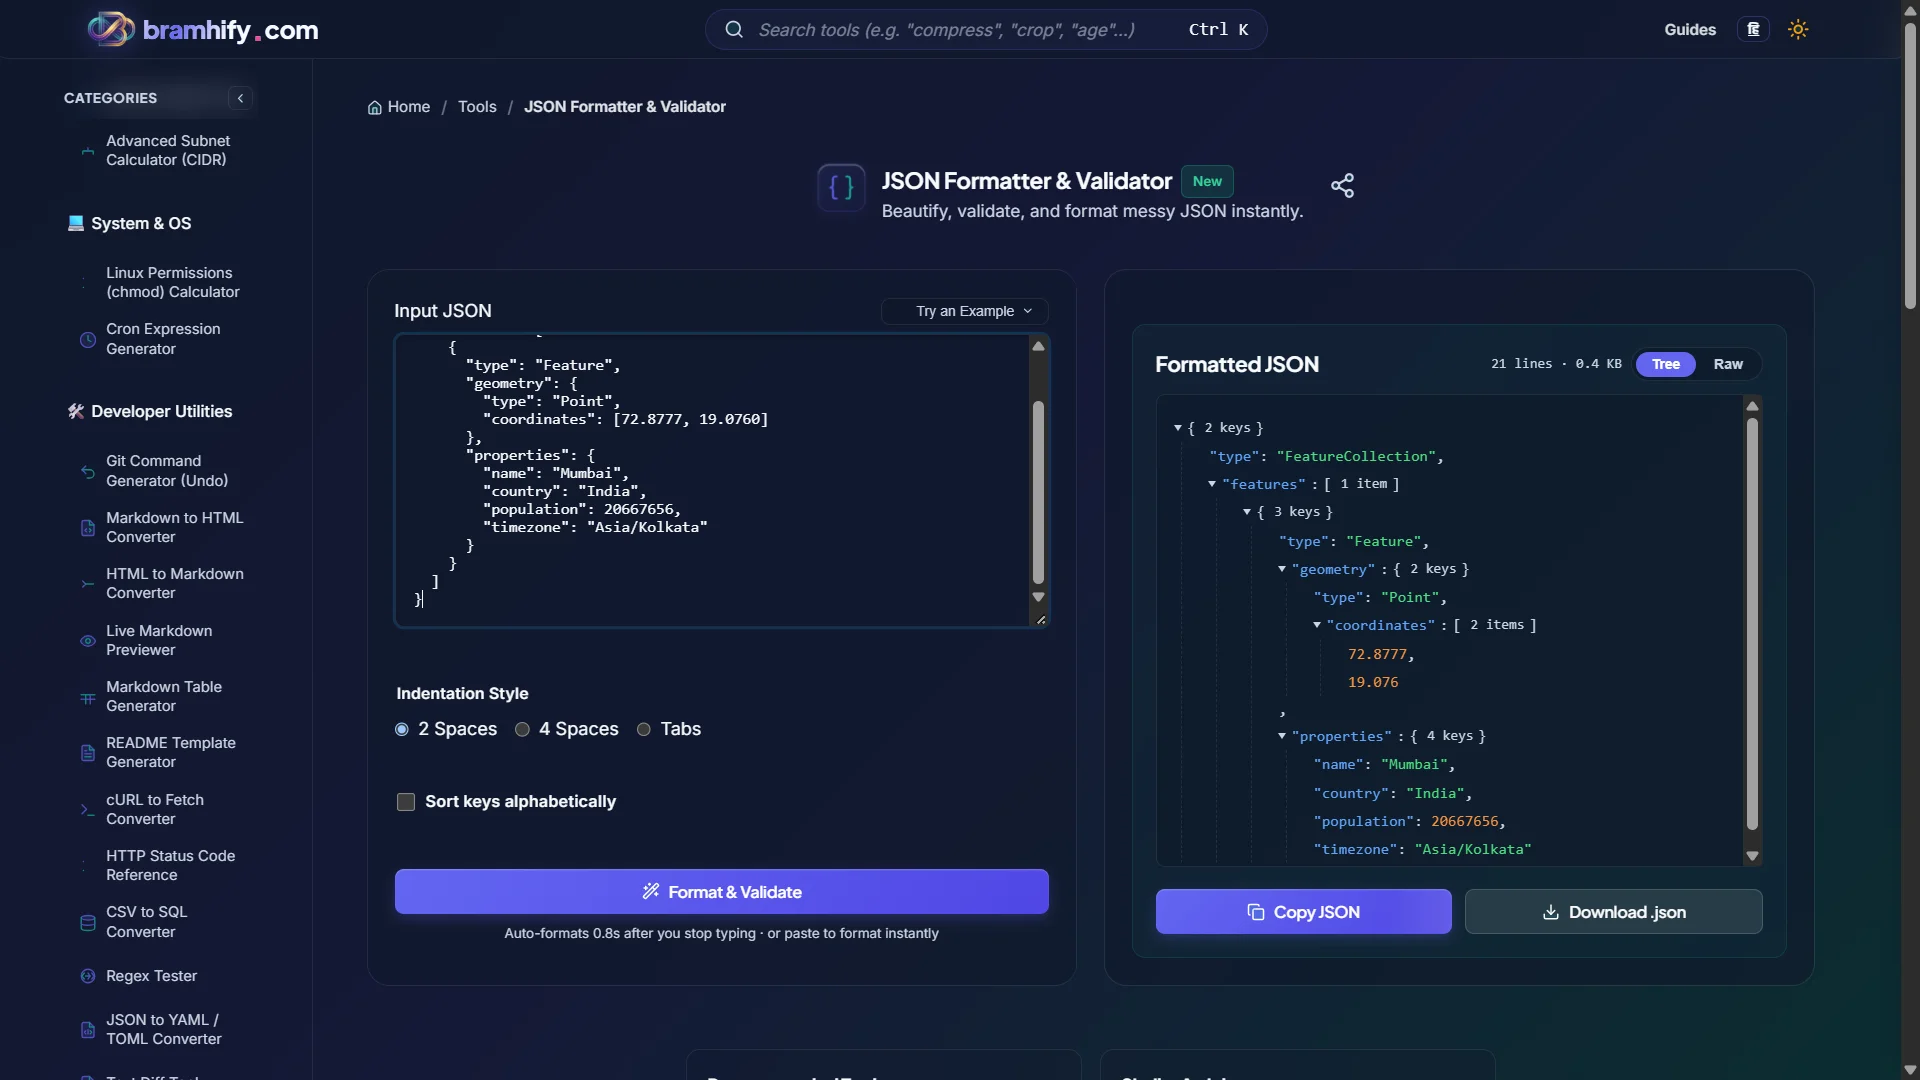Select the 4 Spaces indentation option
Viewport: 1920px width, 1080px height.
click(x=522, y=729)
